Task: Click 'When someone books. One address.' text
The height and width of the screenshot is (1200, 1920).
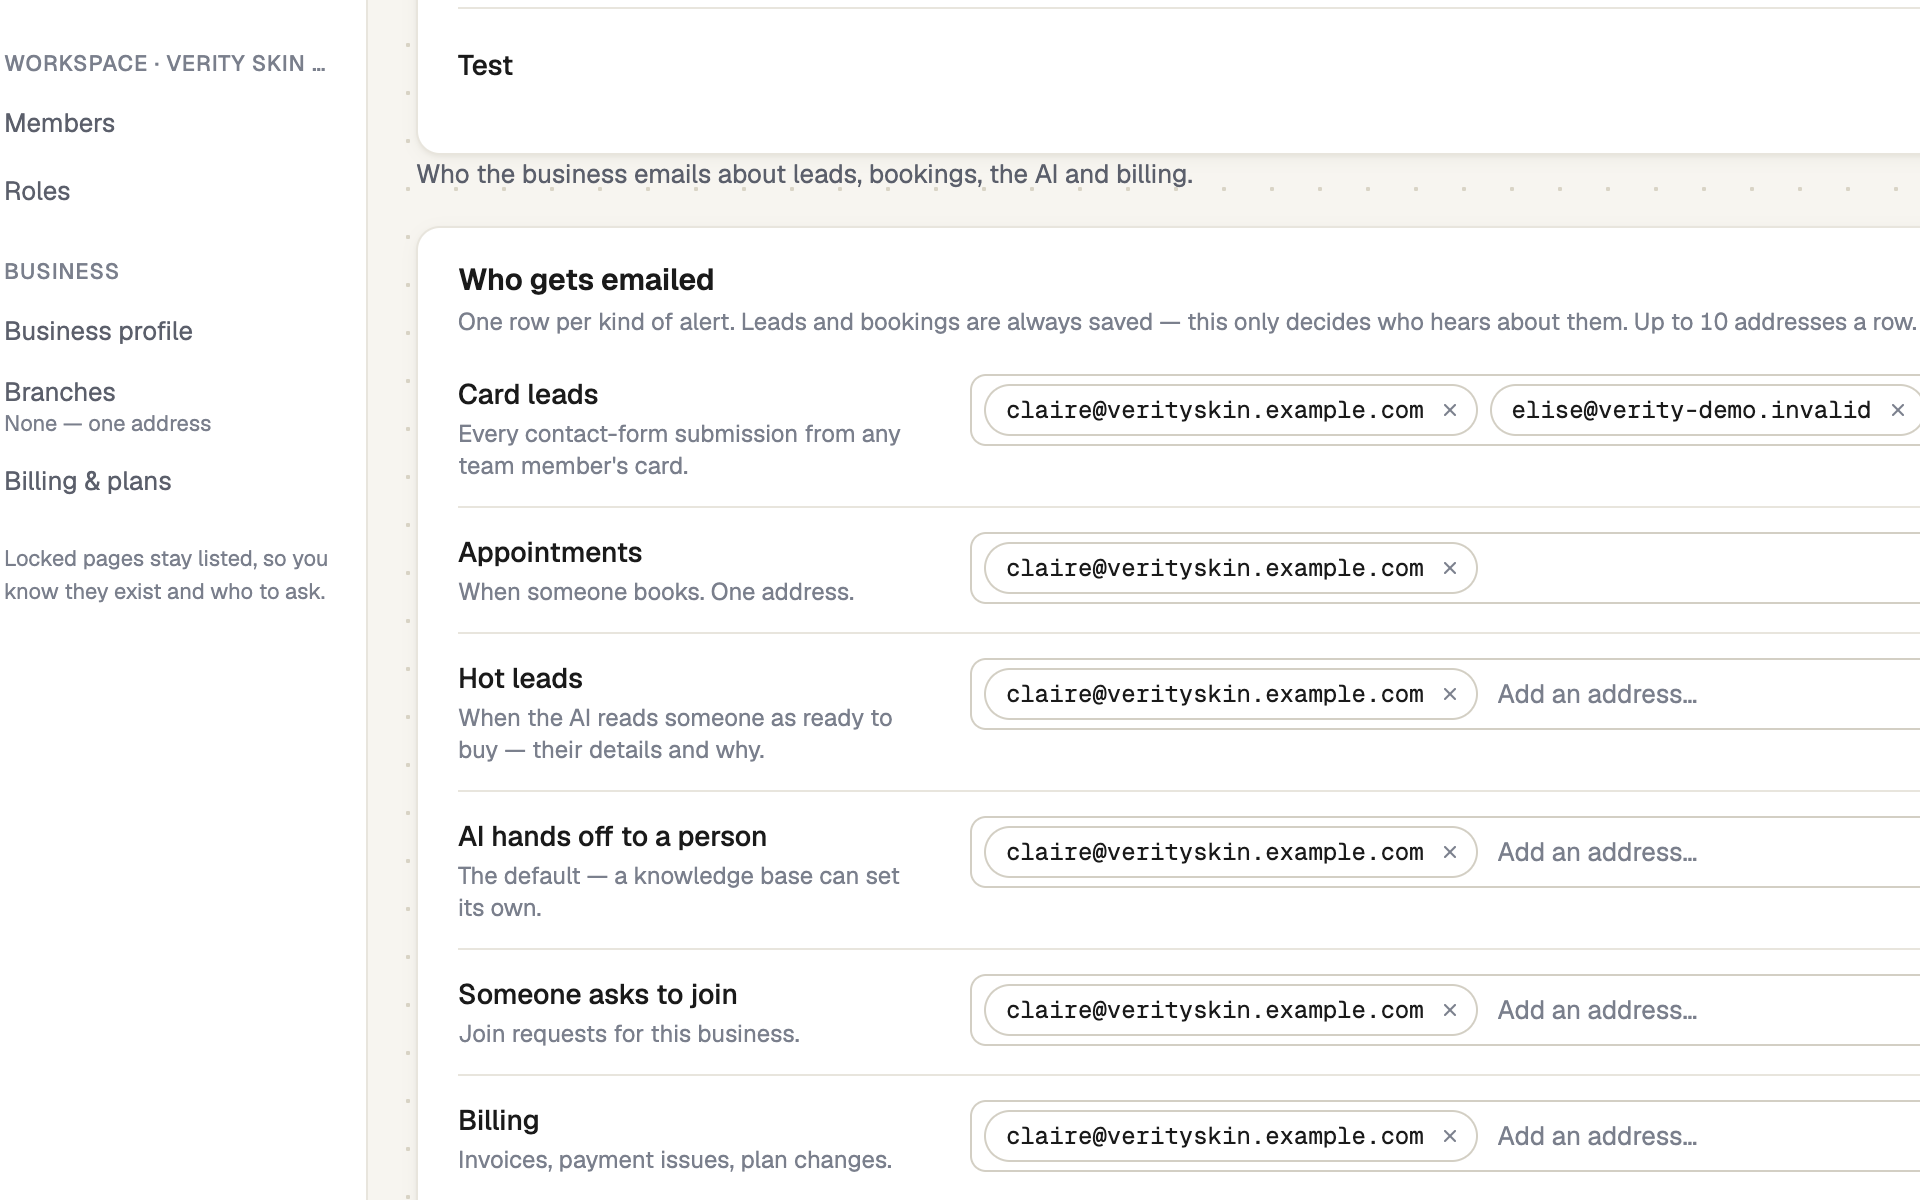Action: [x=656, y=592]
